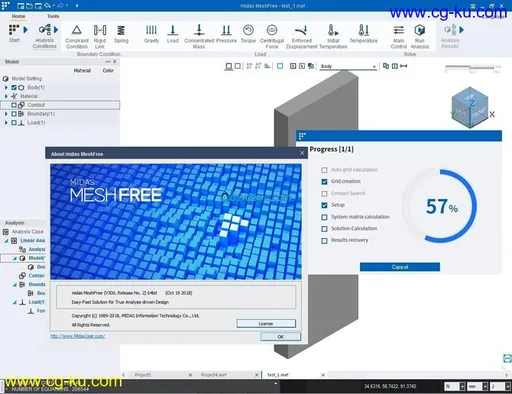
Task: Click the N force unit field in status bar
Action: [455, 386]
